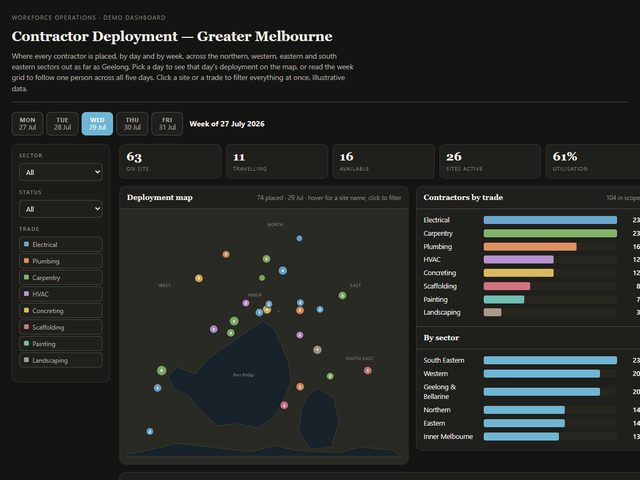The image size is (640, 480).
Task: Switch to the THU 30 Jul tab
Action: coord(132,124)
